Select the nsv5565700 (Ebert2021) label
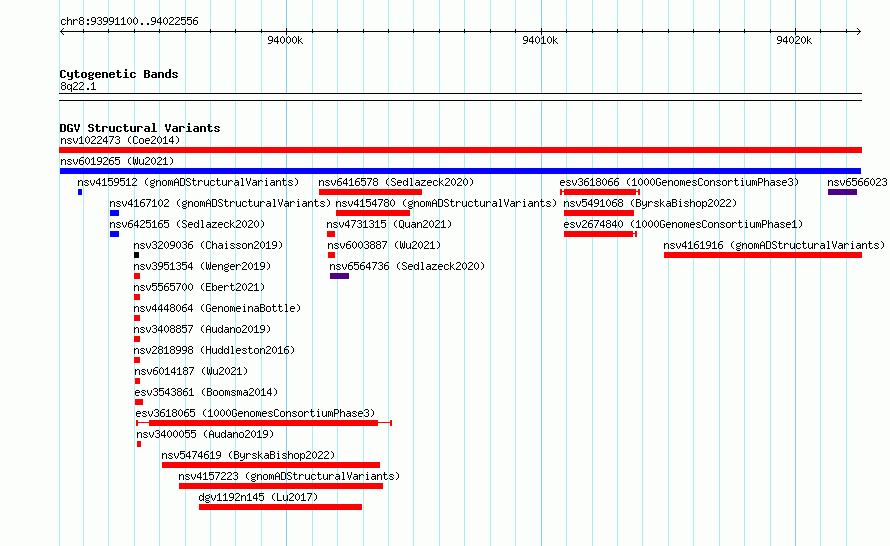 199,287
